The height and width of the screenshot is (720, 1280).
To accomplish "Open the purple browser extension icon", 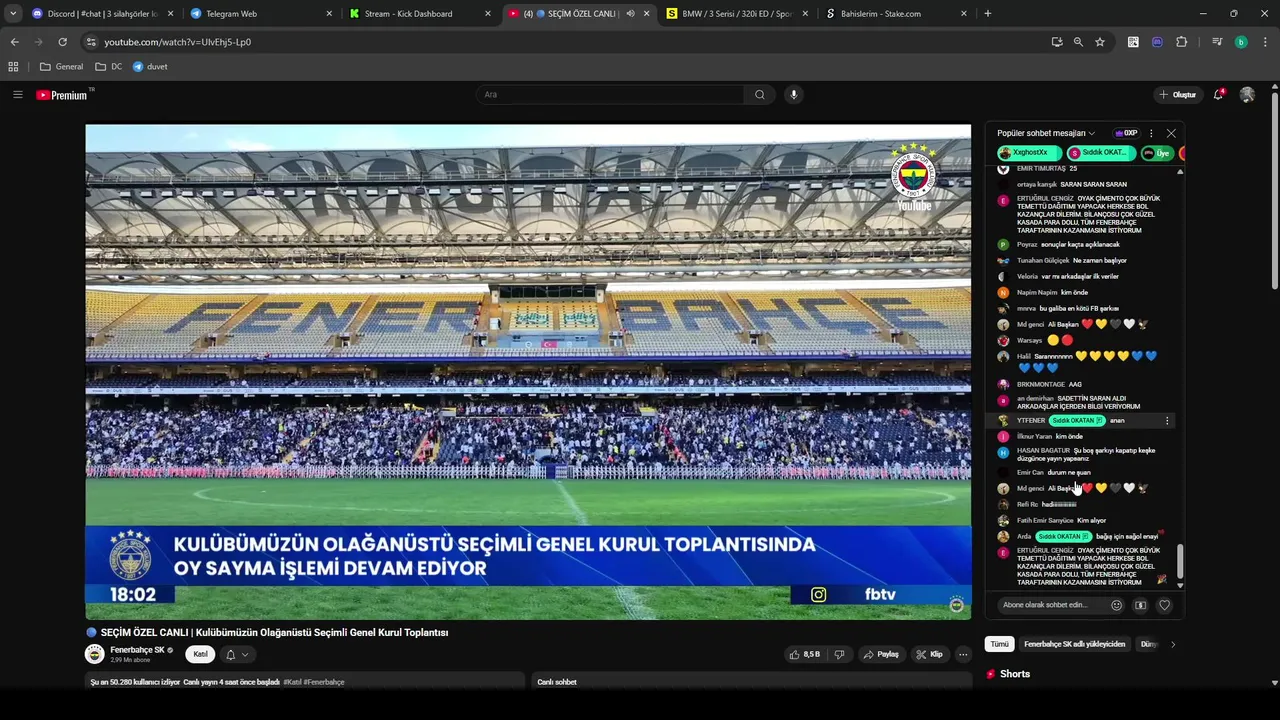I will [1157, 42].
